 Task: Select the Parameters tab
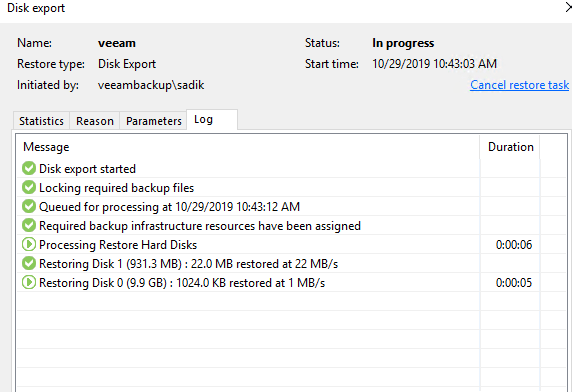154,121
